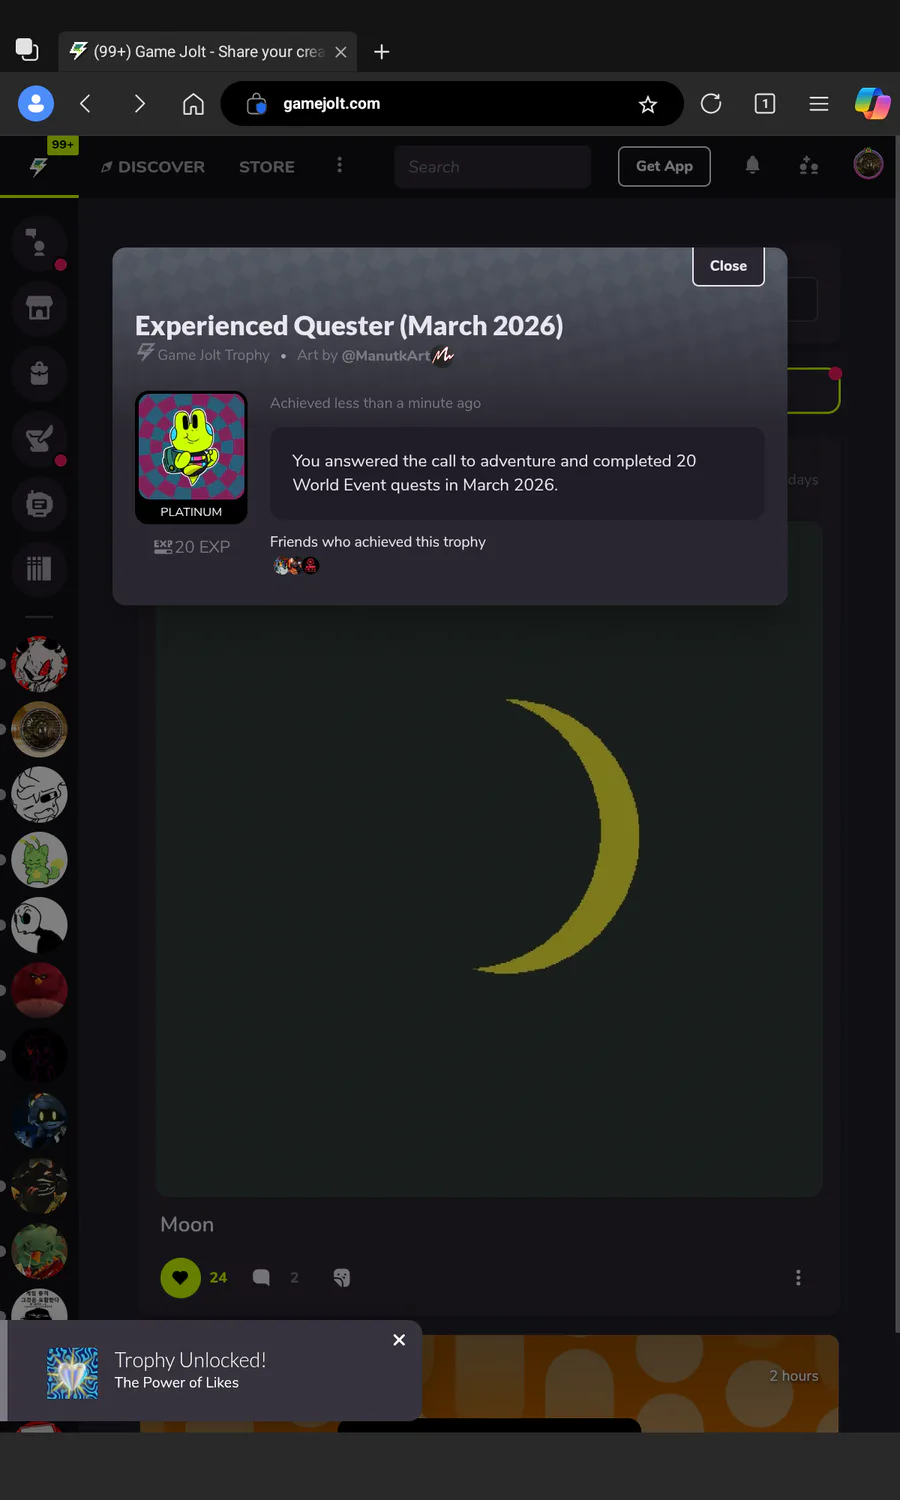Open the library icon in sidebar
This screenshot has width=900, height=1500.
coord(39,568)
